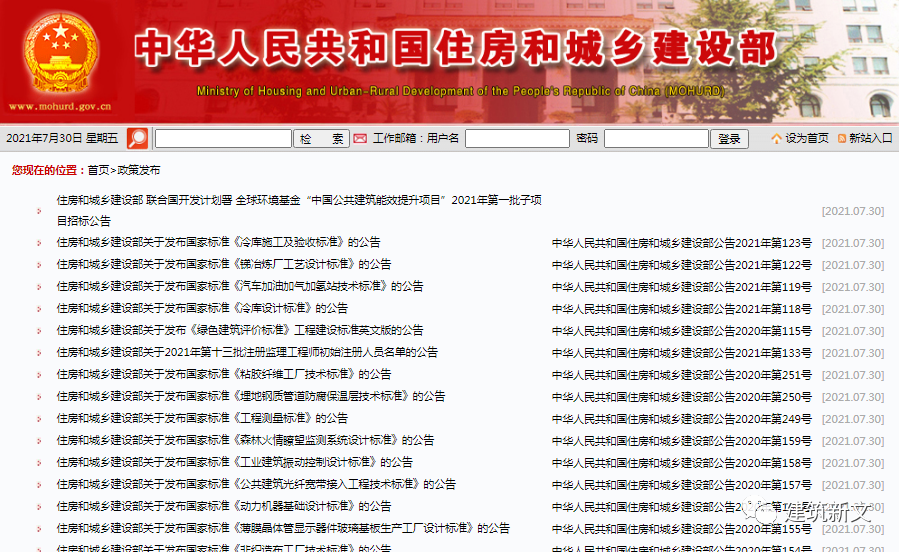901x552 pixels.
Task: Open the 《汽车加油加气加氢站技术标准》 announcement
Action: 240,286
